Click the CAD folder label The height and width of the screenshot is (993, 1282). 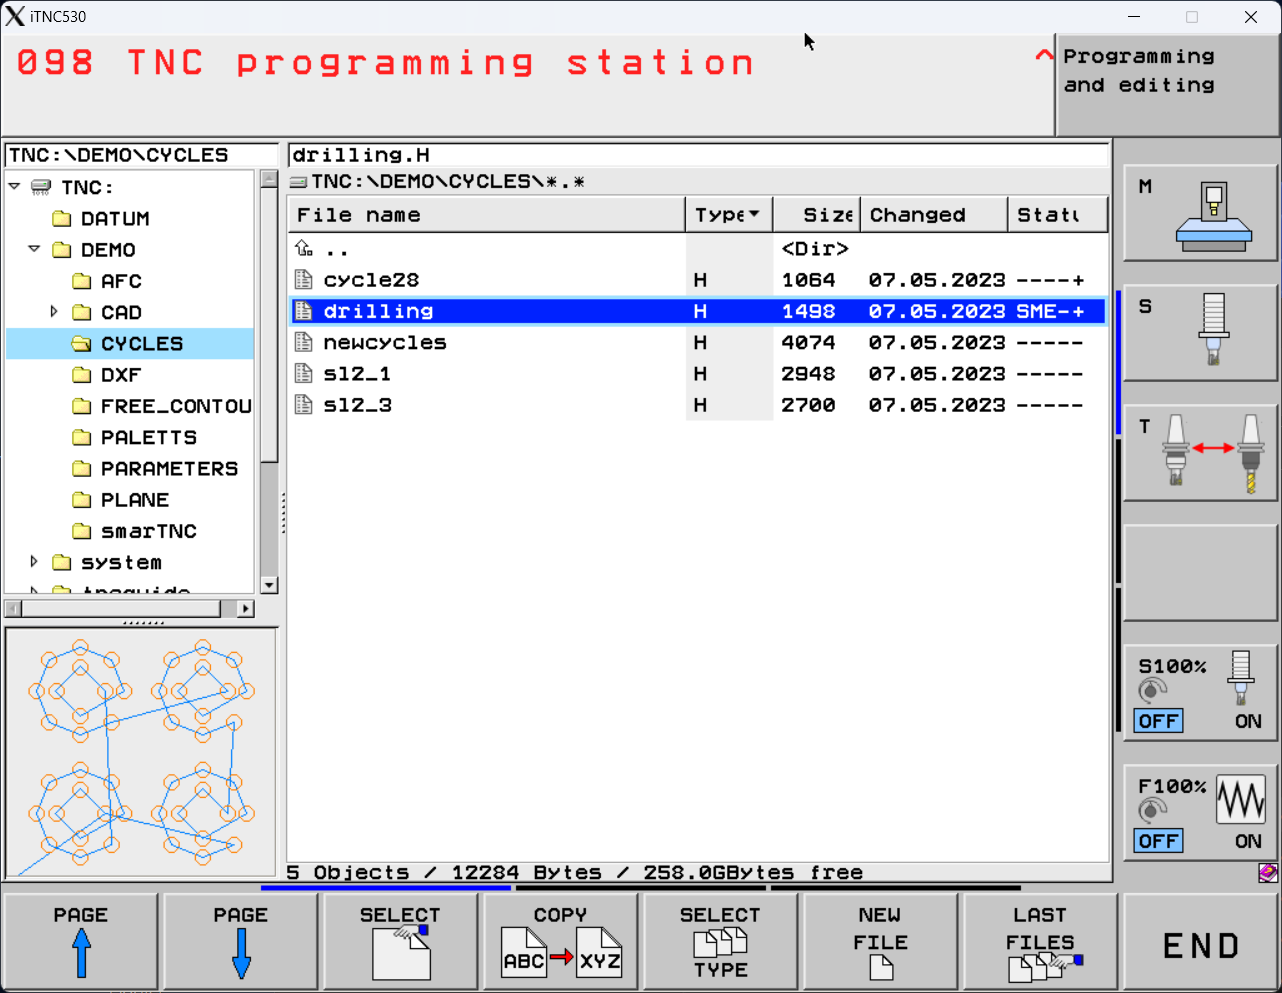point(121,312)
